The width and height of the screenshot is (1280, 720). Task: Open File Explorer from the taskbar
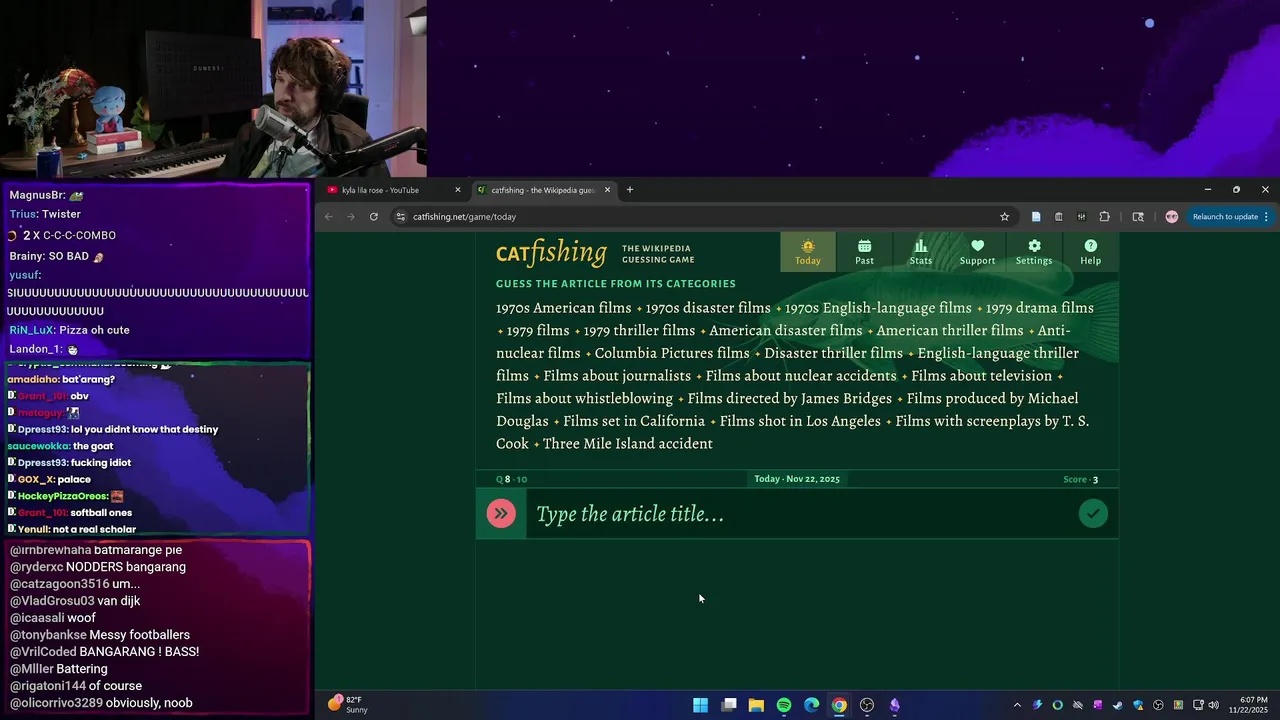pos(757,705)
